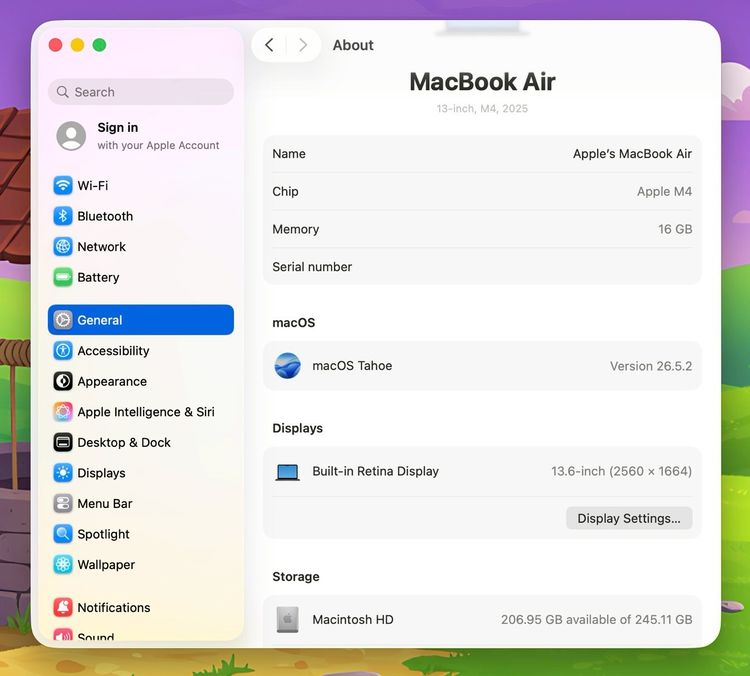This screenshot has height=676, width=750.
Task: Click the Macintosh HD drive icon
Action: tap(287, 620)
